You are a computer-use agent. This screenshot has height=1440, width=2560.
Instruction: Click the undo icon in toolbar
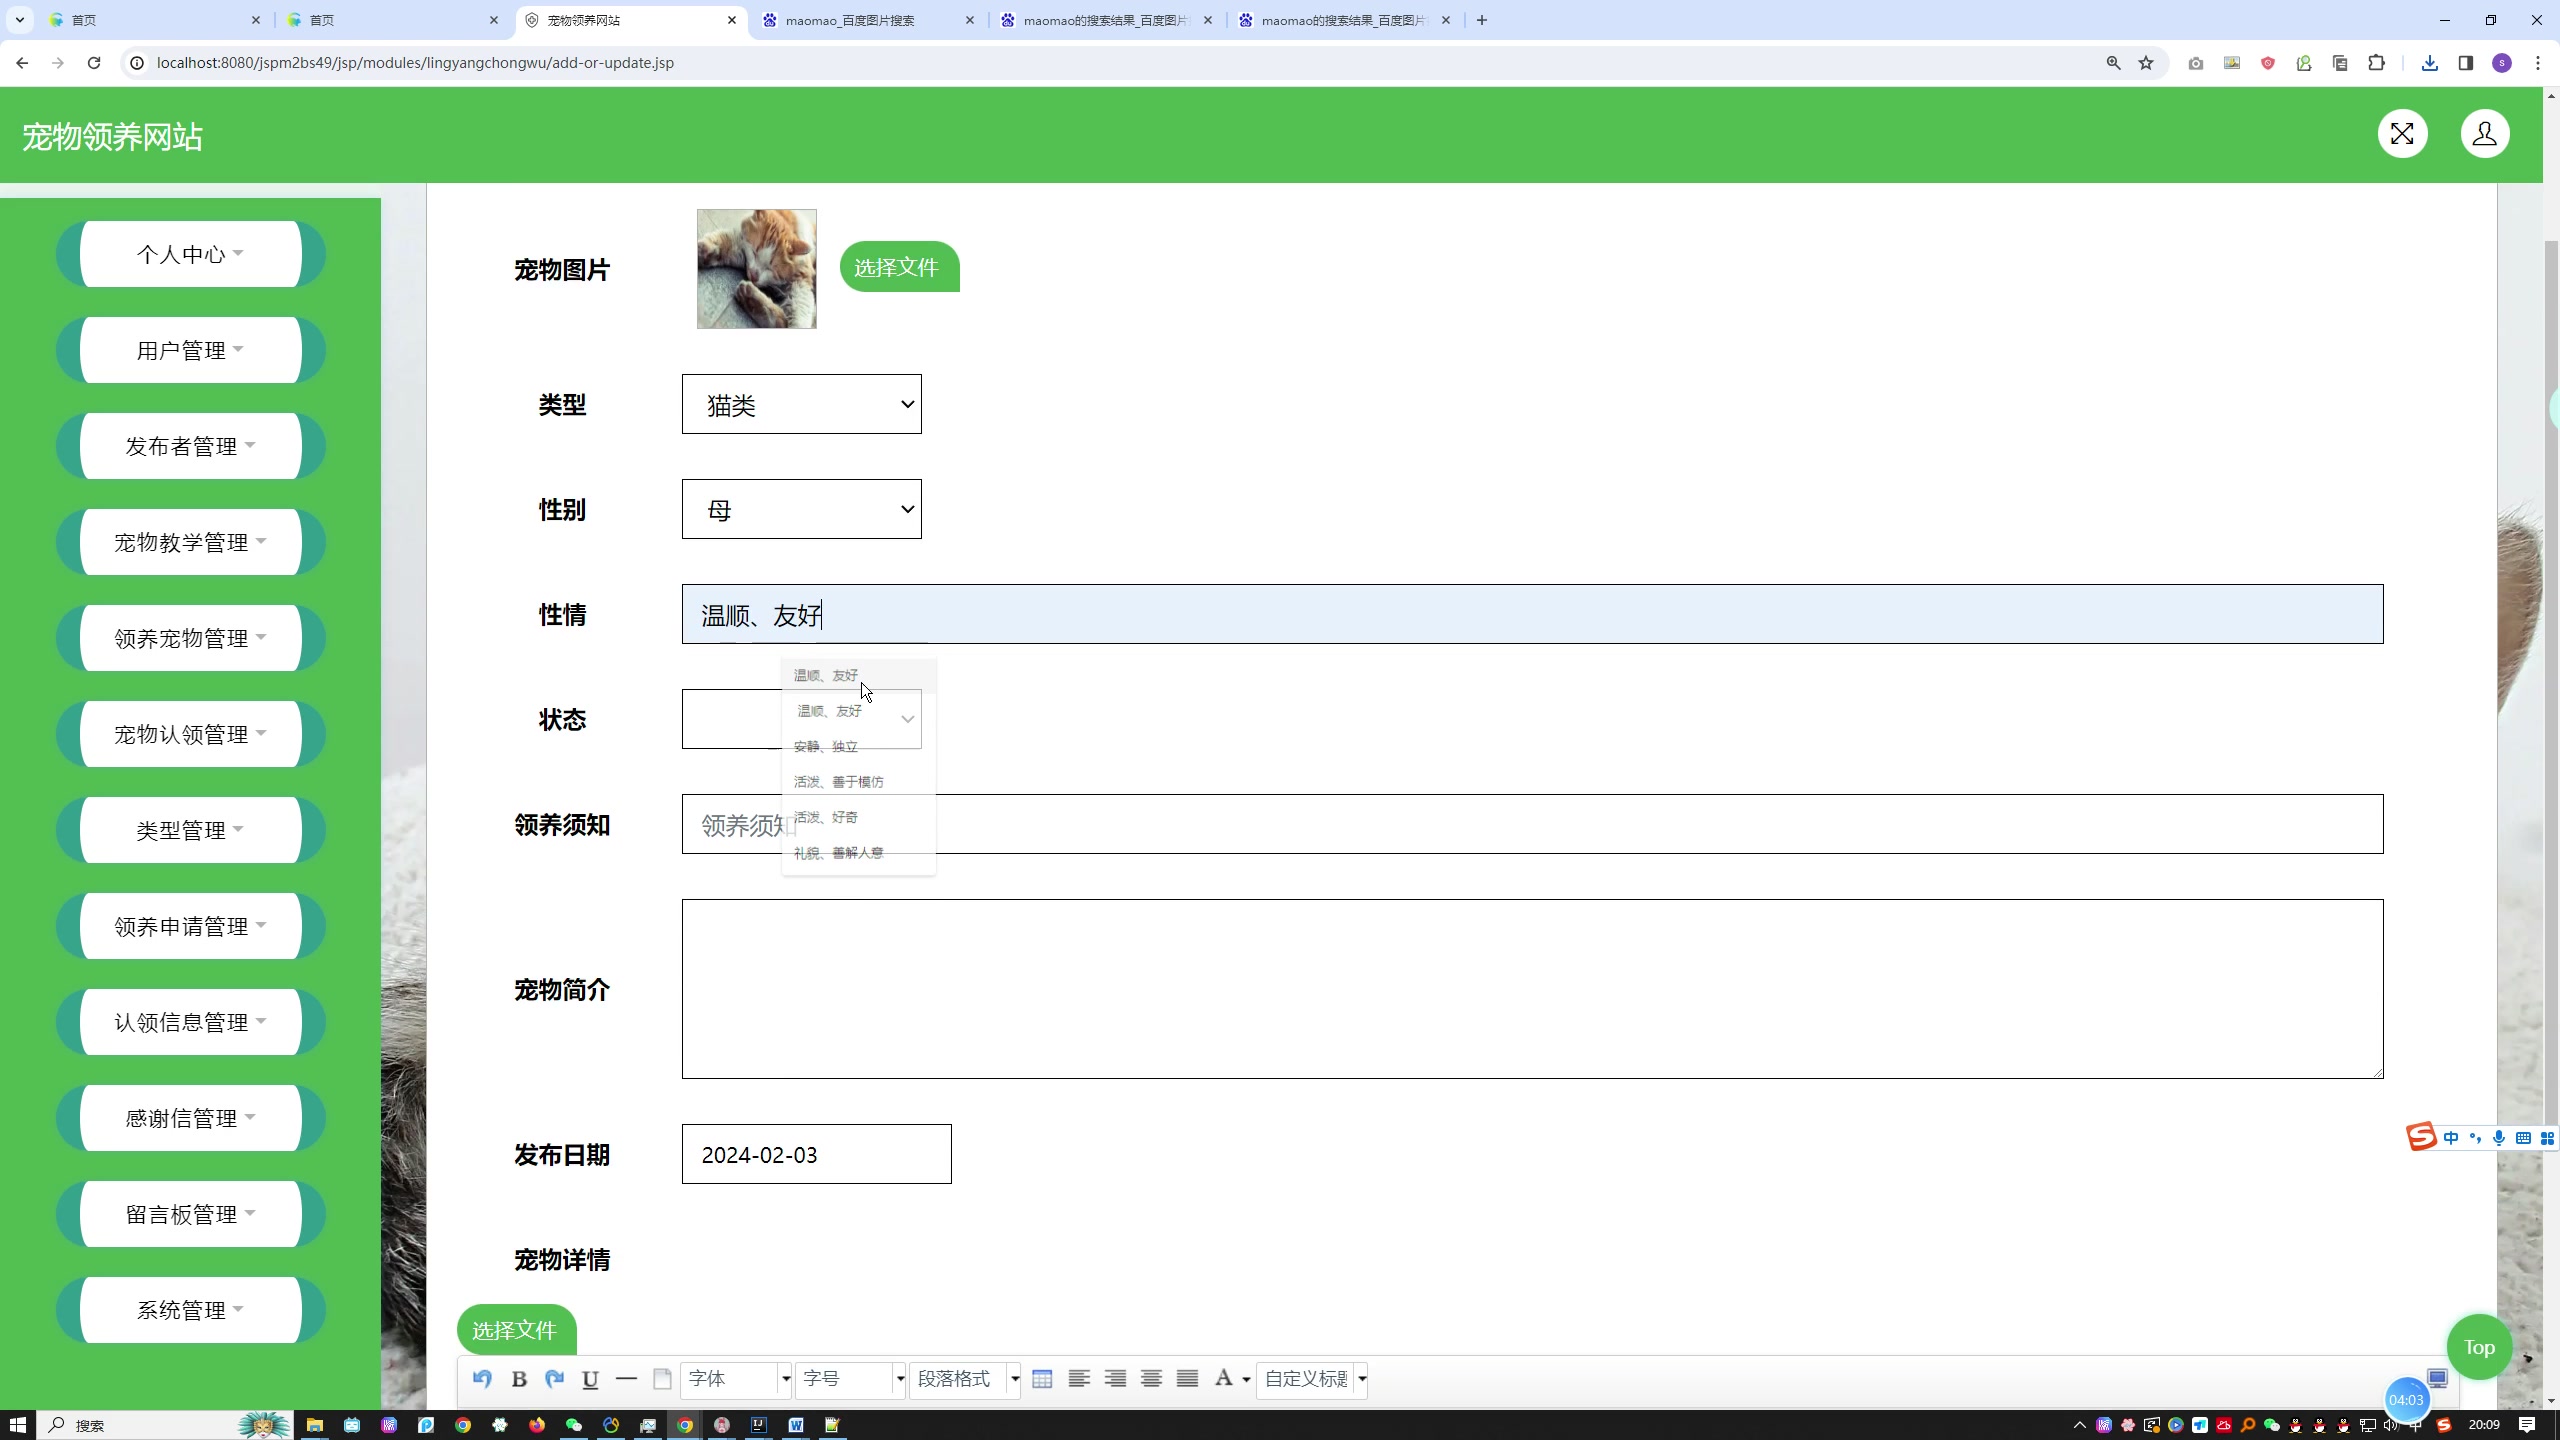484,1378
